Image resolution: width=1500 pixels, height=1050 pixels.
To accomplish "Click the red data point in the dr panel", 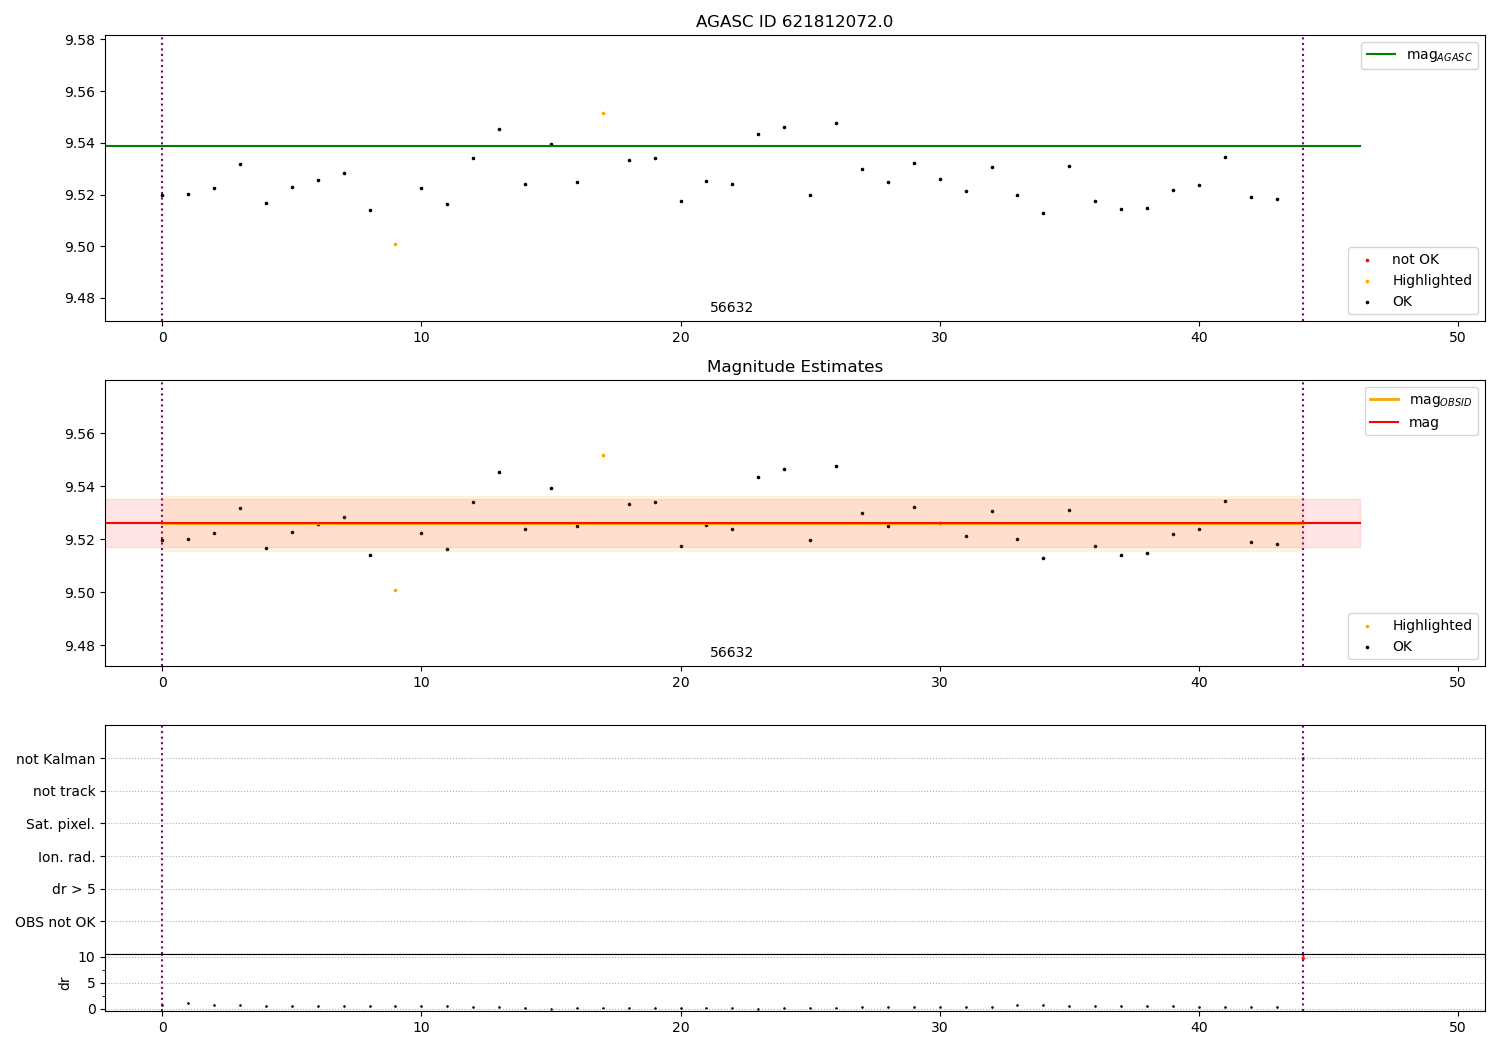I will [x=1302, y=958].
